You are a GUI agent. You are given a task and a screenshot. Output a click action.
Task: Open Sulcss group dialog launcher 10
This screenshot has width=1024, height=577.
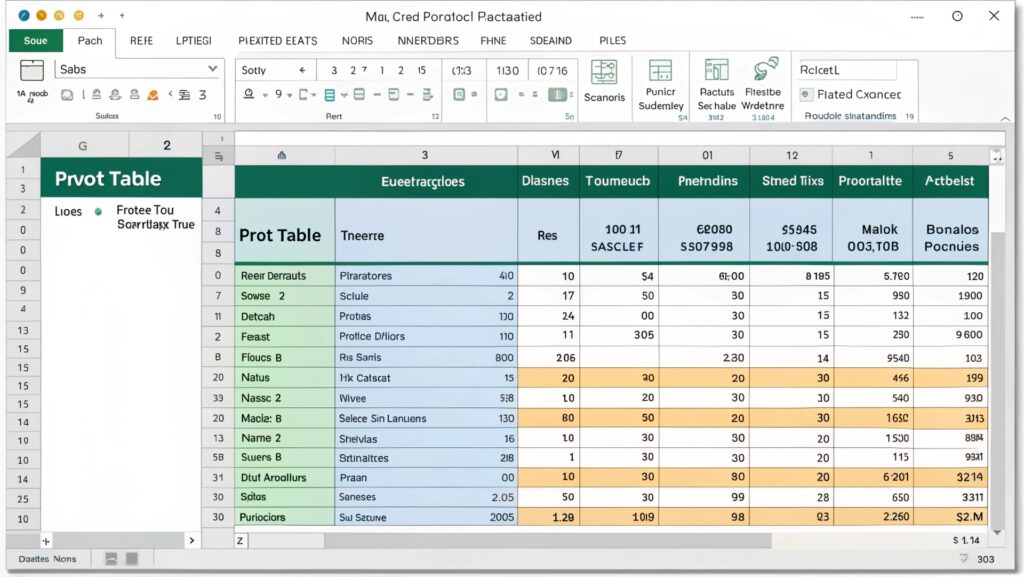[x=217, y=117]
